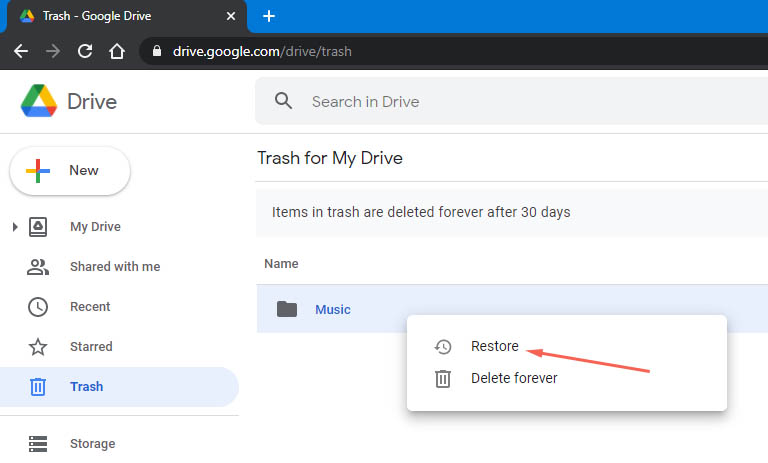Open Shared with me
Image resolution: width=768 pixels, height=463 pixels.
pyautogui.click(x=115, y=267)
